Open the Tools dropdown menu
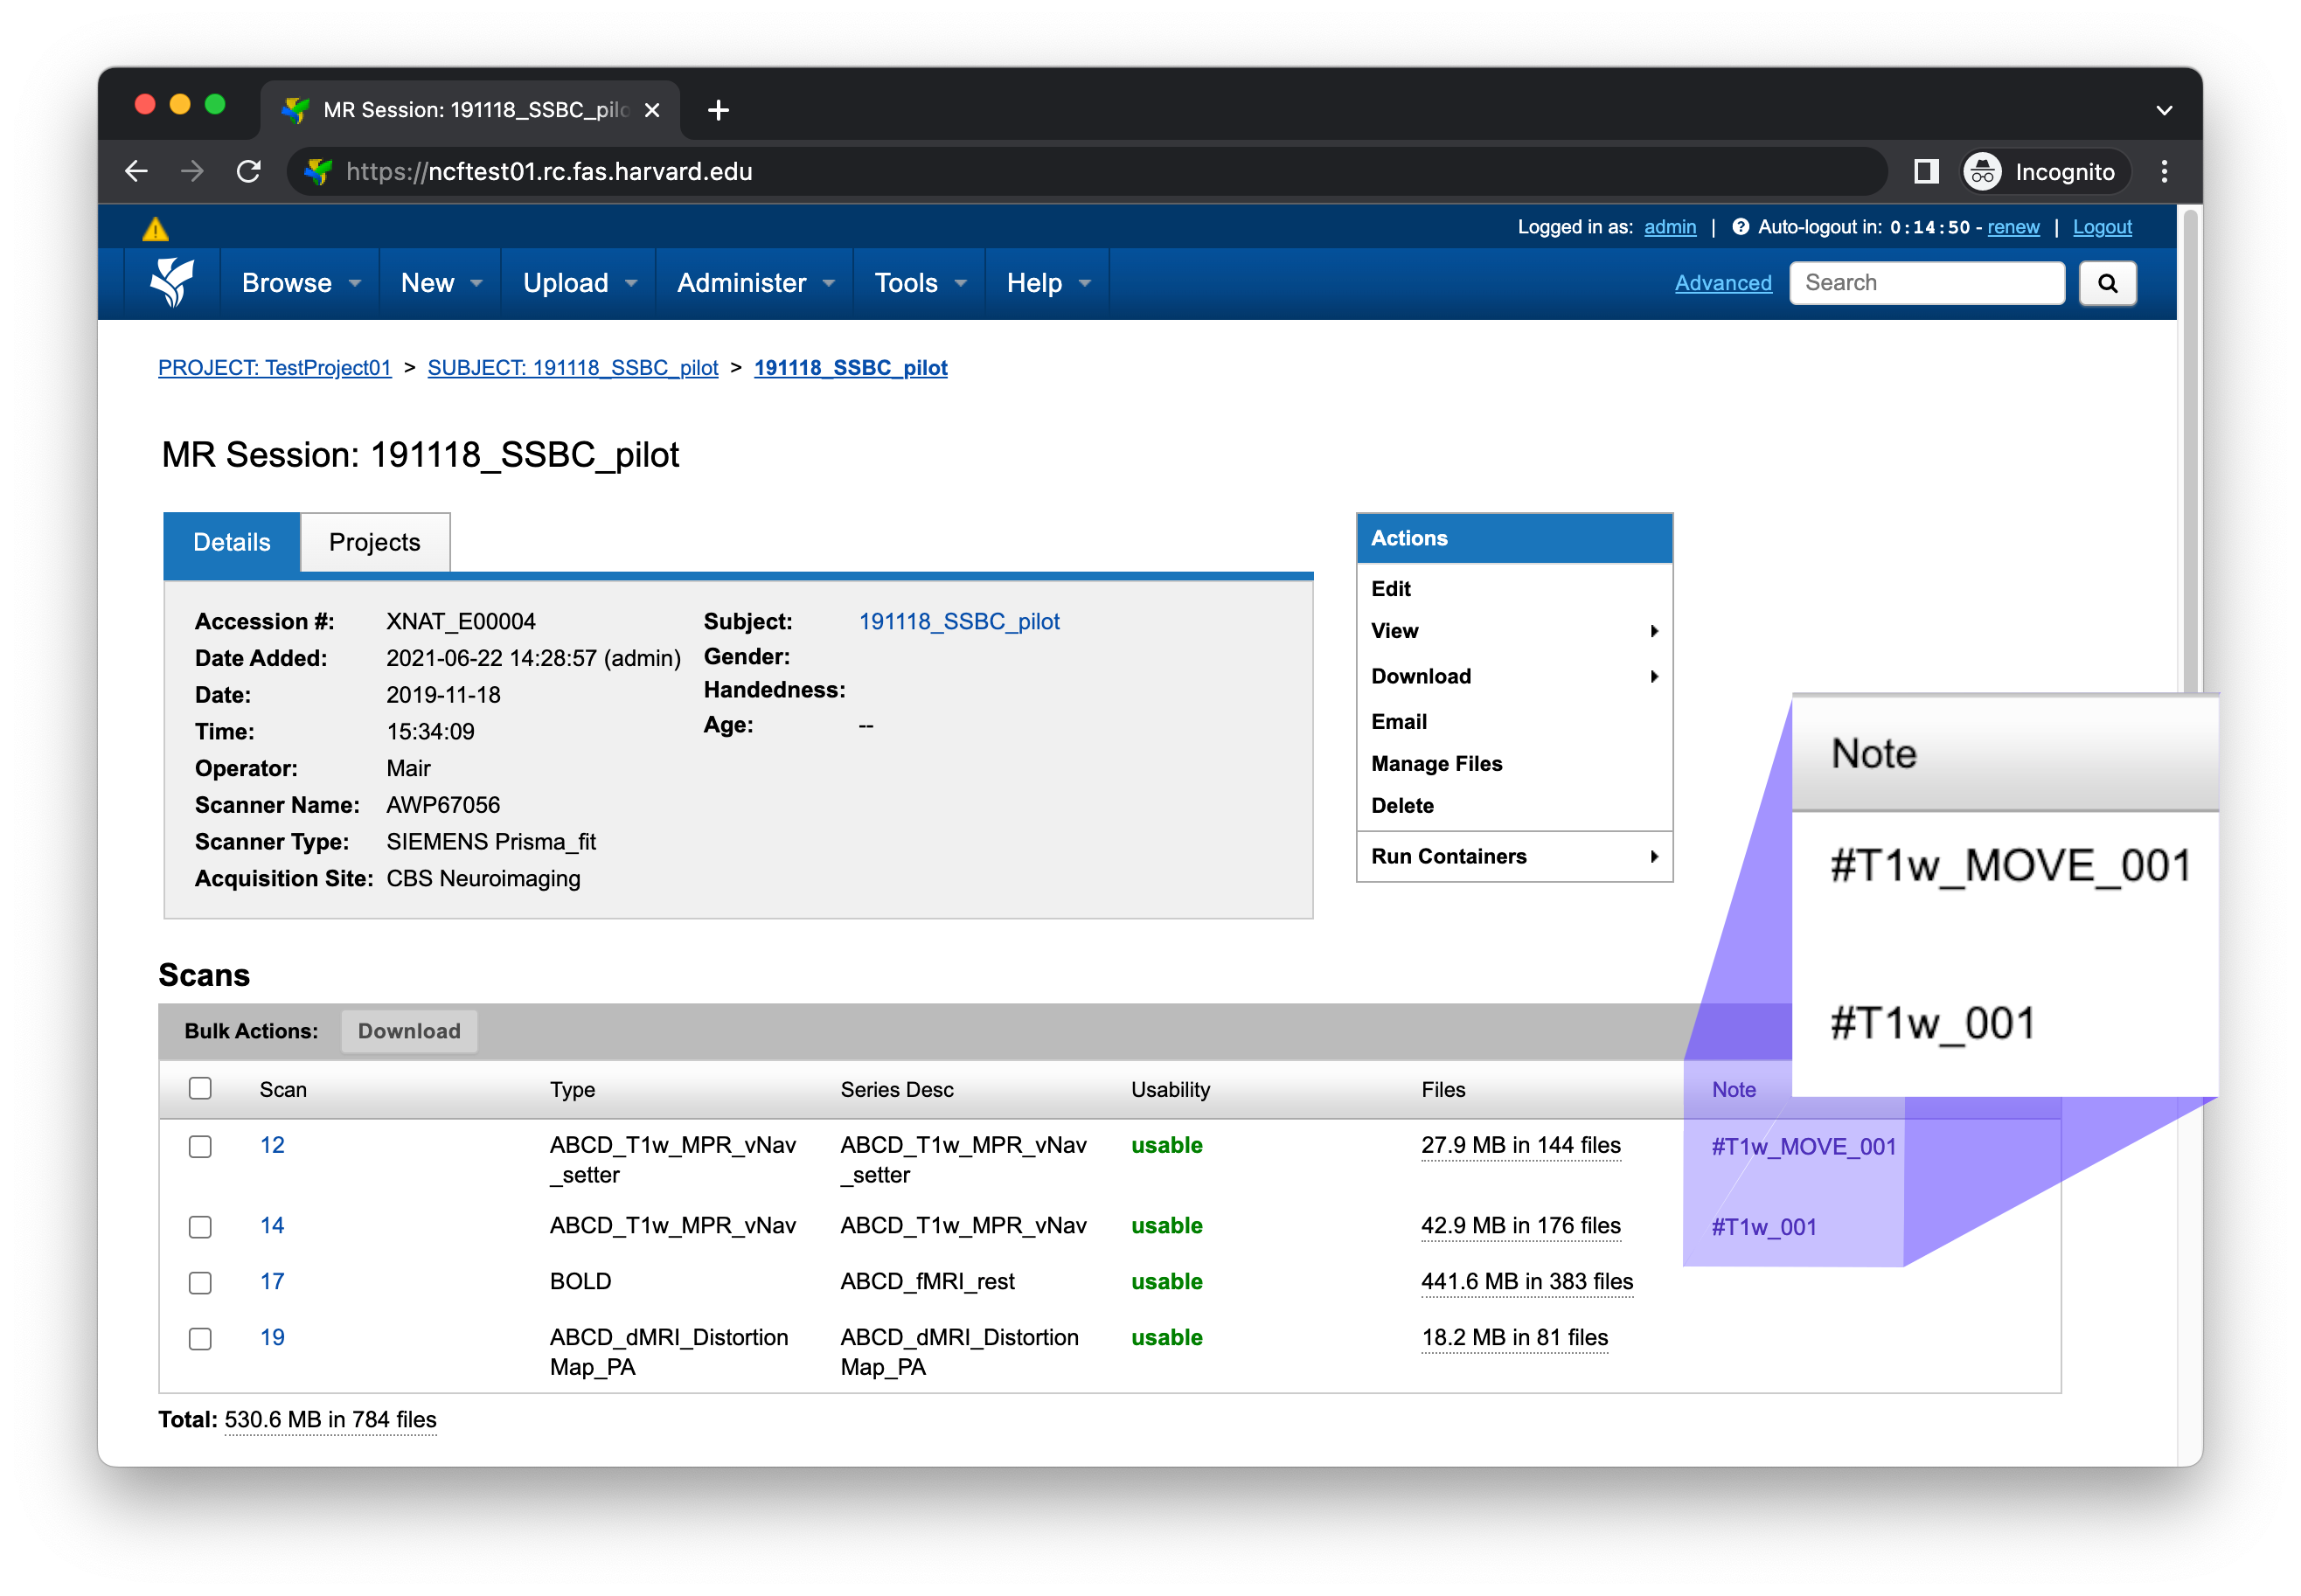Image resolution: width=2301 pixels, height=1596 pixels. tap(920, 283)
